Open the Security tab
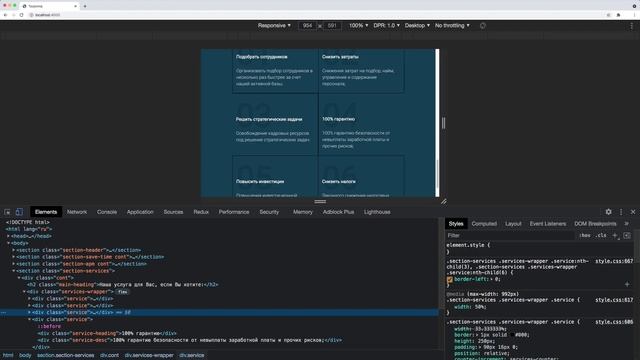Screen dimensions: 640x360 click(x=269, y=212)
